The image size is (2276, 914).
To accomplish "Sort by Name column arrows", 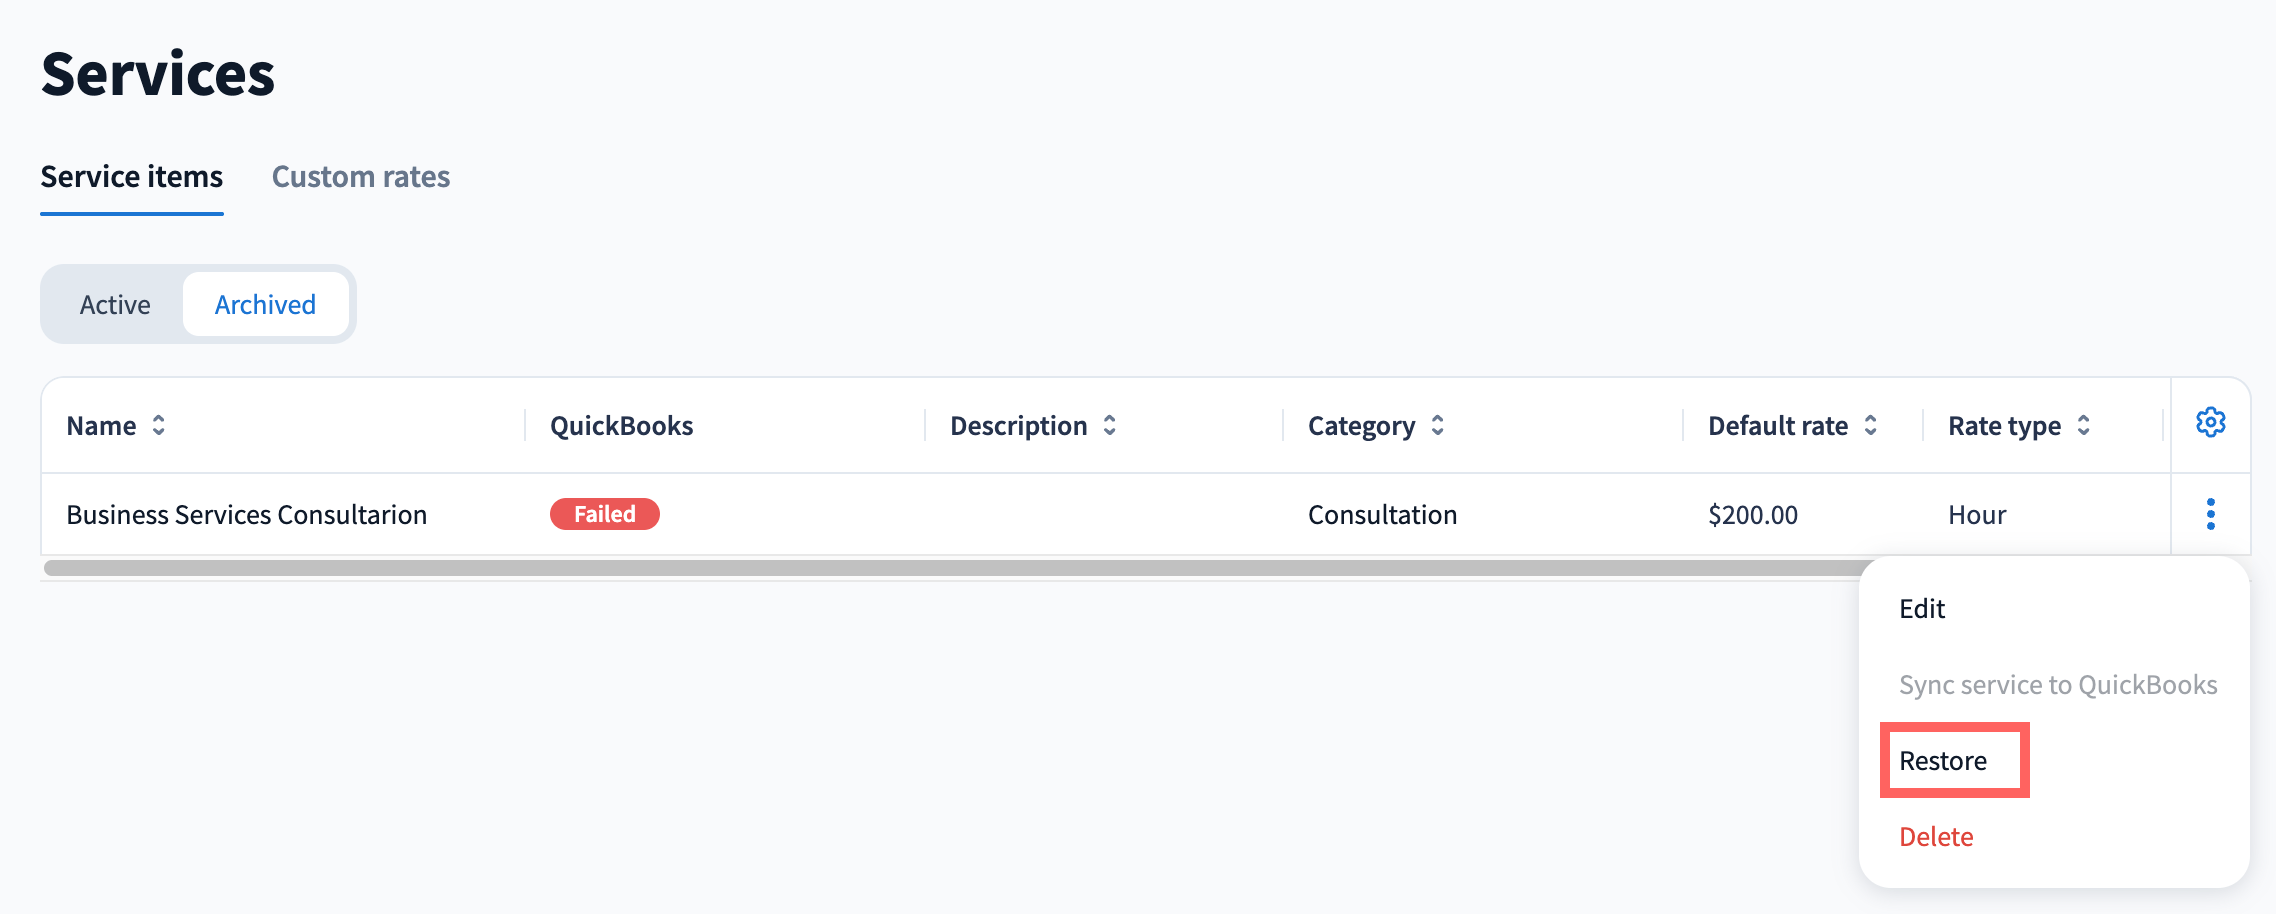I will click(158, 426).
